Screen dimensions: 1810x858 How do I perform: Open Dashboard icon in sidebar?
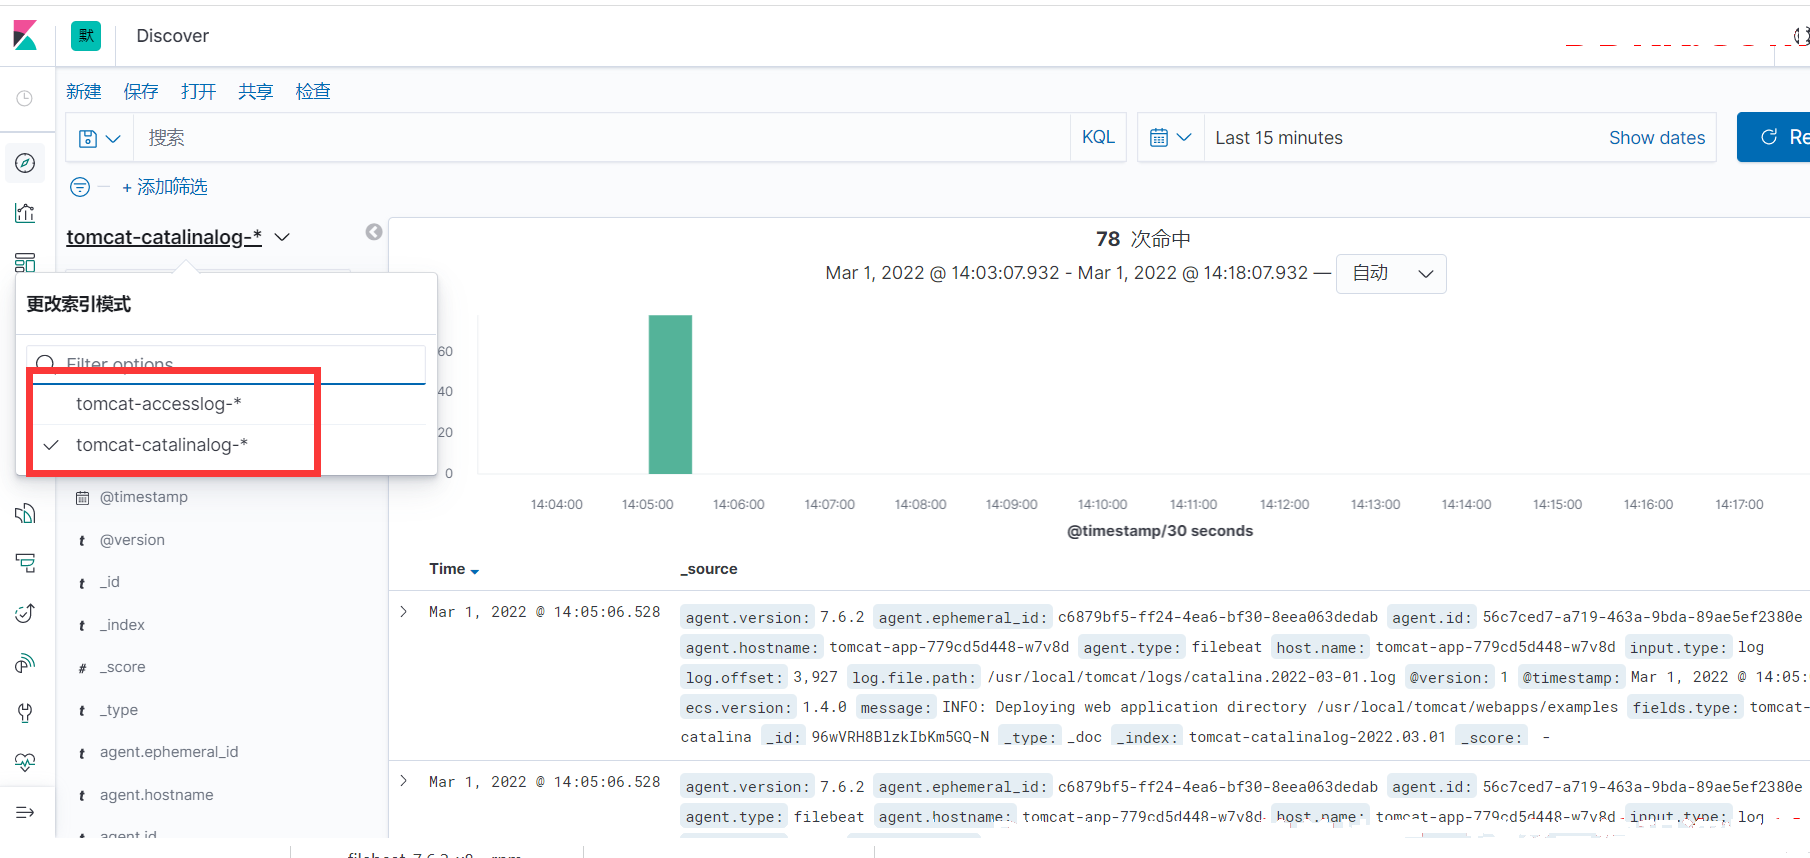click(x=25, y=262)
